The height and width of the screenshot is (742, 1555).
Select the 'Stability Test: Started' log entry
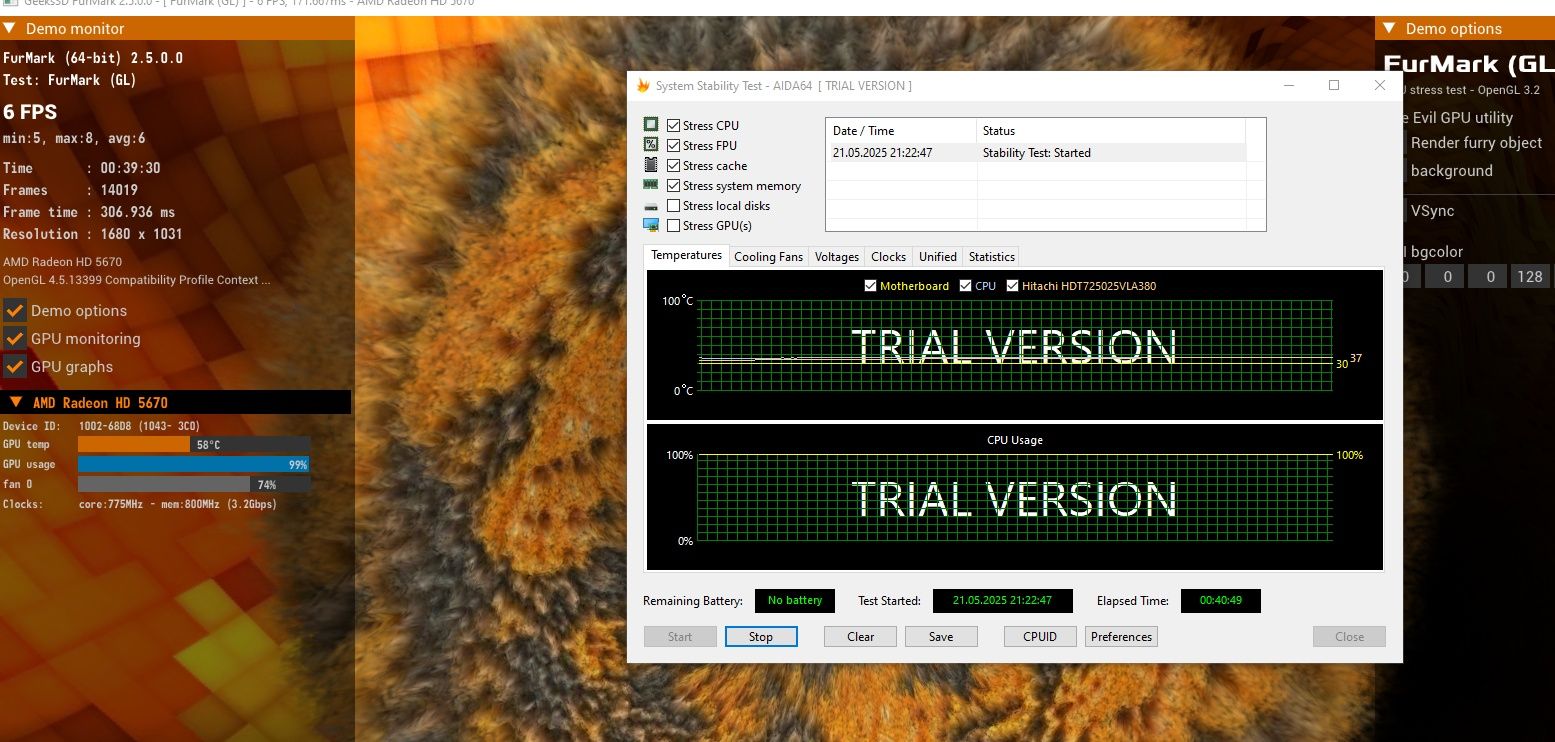[x=1035, y=153]
